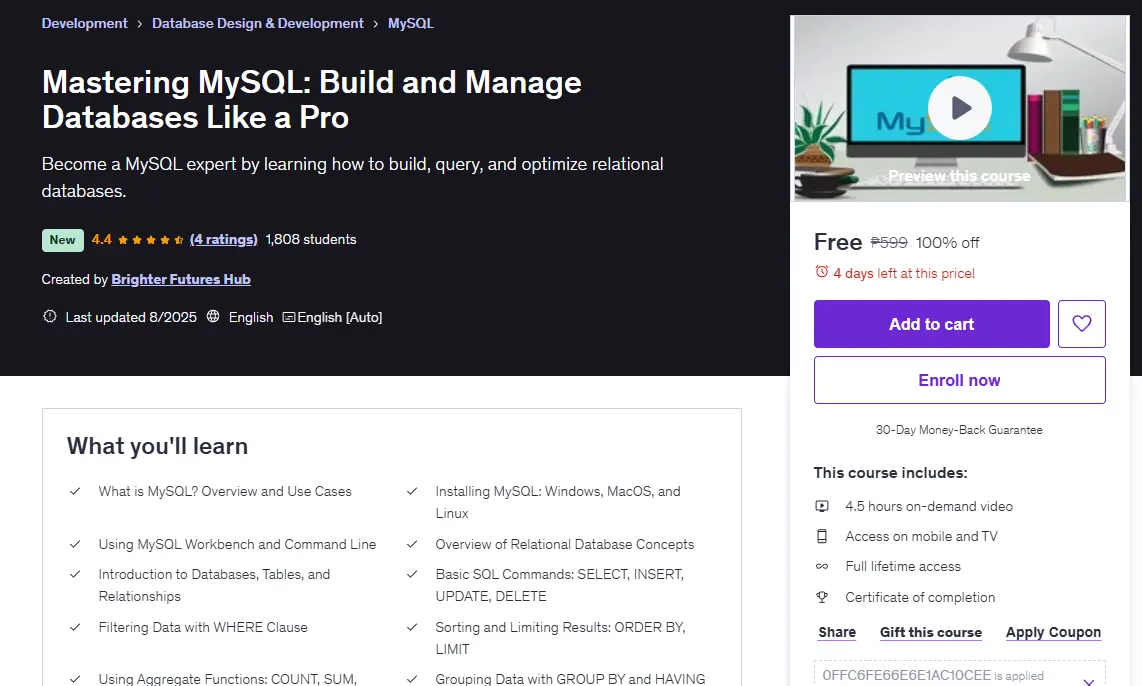The width and height of the screenshot is (1142, 686).
Task: Open Database Design & Development breadcrumb
Action: [258, 23]
